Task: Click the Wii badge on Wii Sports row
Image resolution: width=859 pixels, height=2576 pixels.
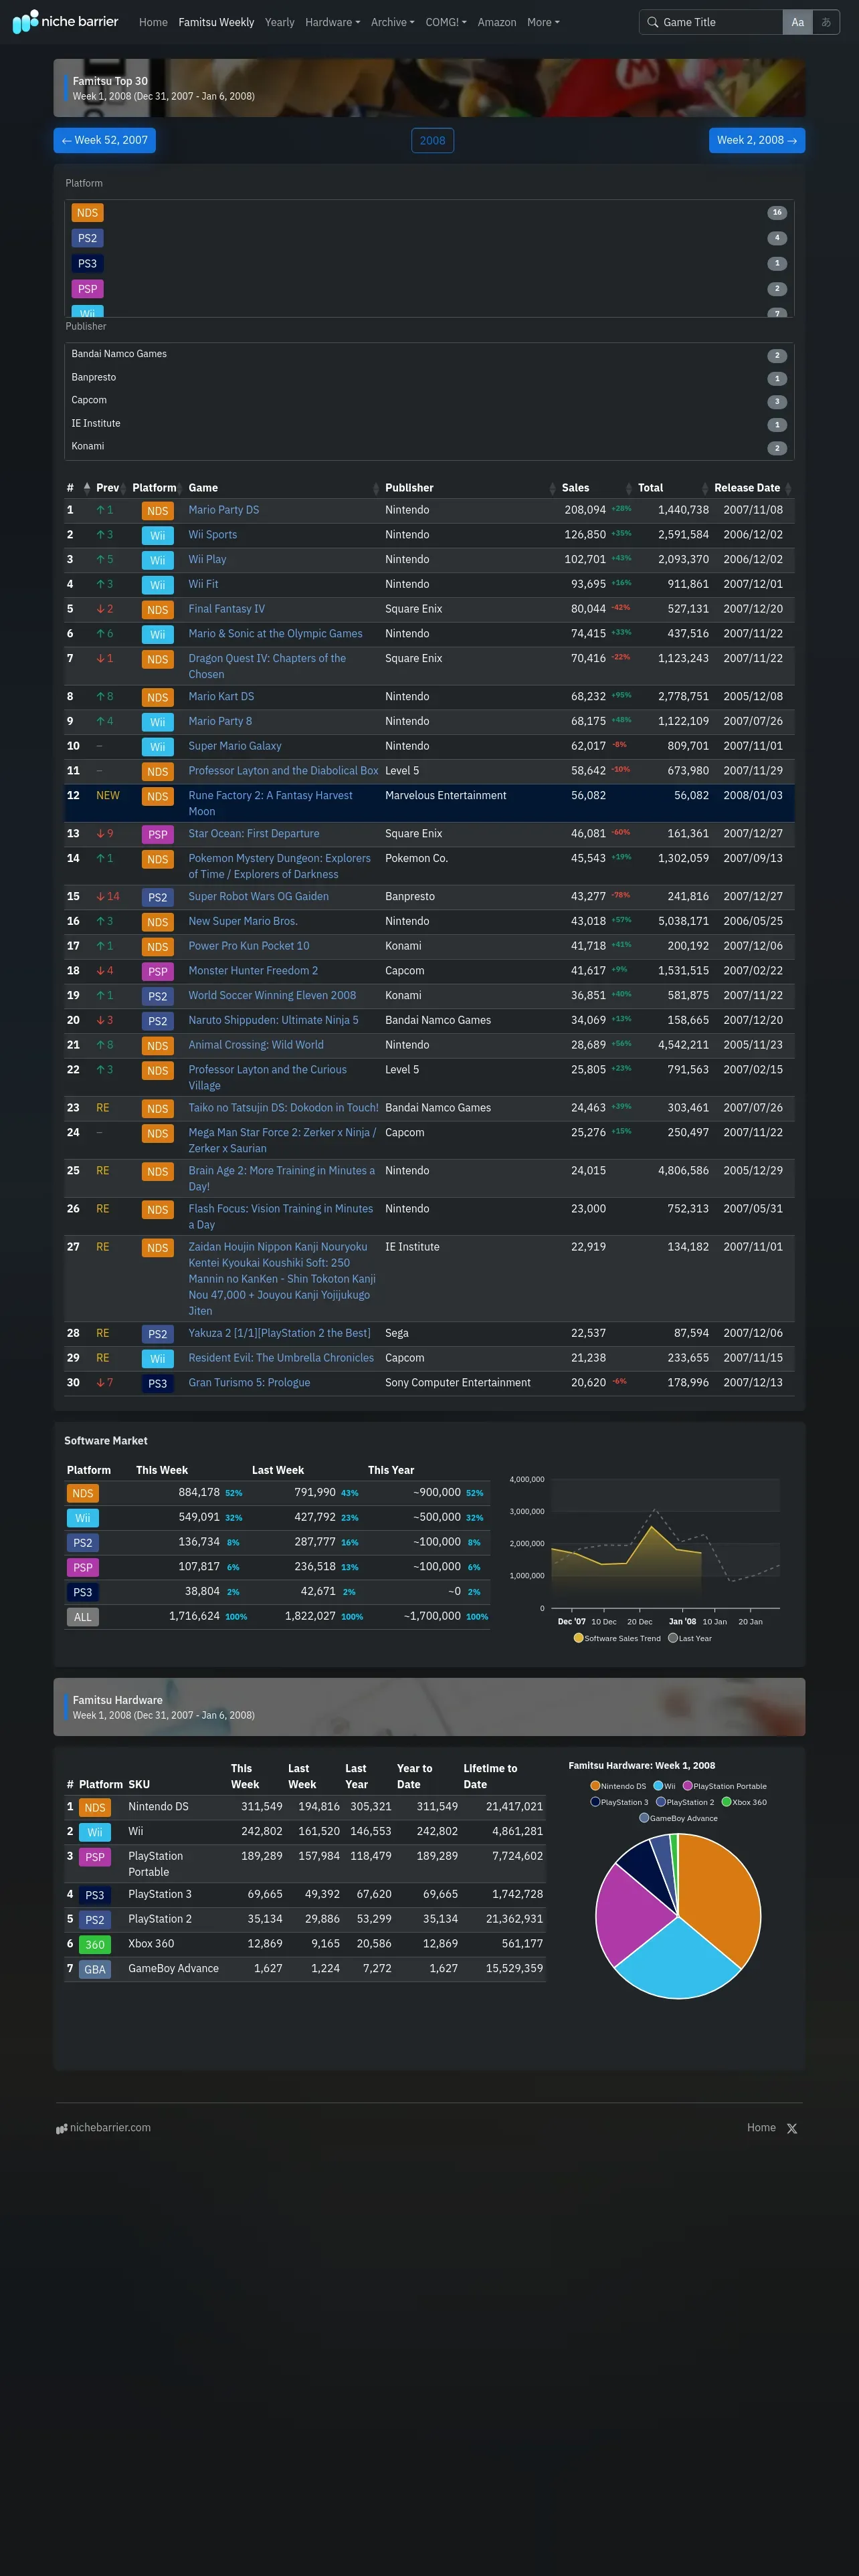Action: pyautogui.click(x=158, y=536)
